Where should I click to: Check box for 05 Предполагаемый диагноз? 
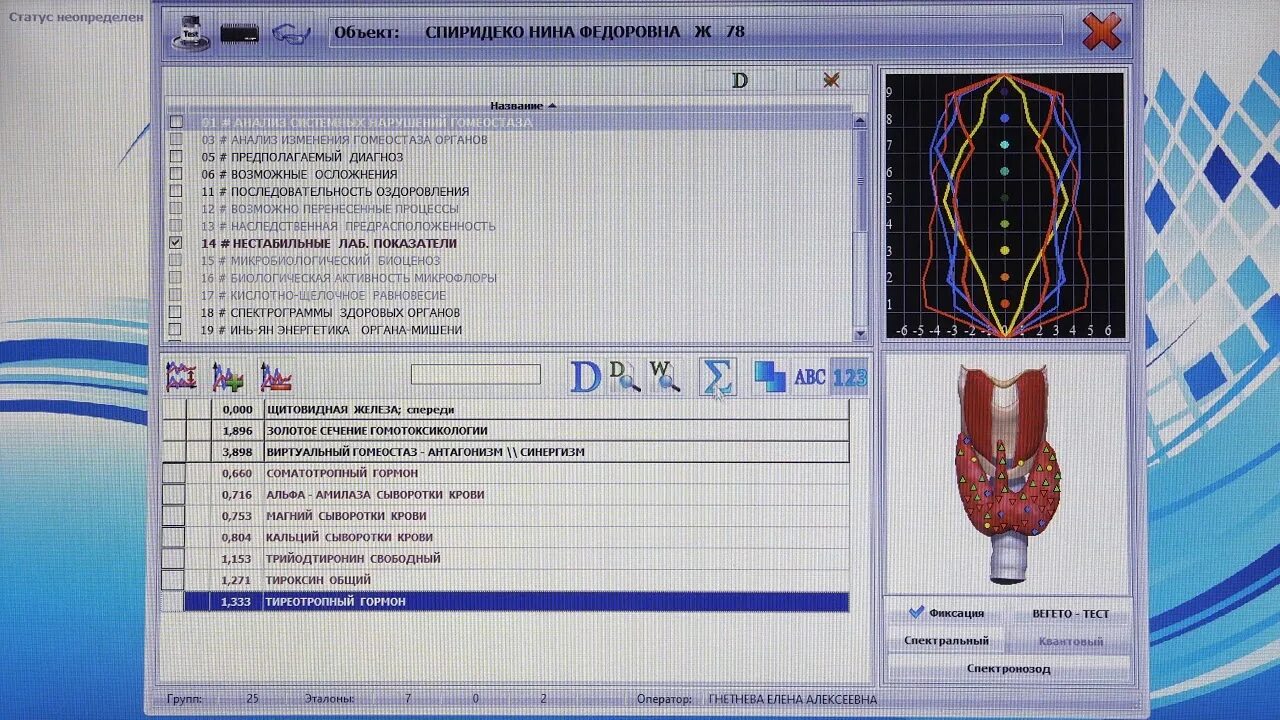click(x=176, y=156)
